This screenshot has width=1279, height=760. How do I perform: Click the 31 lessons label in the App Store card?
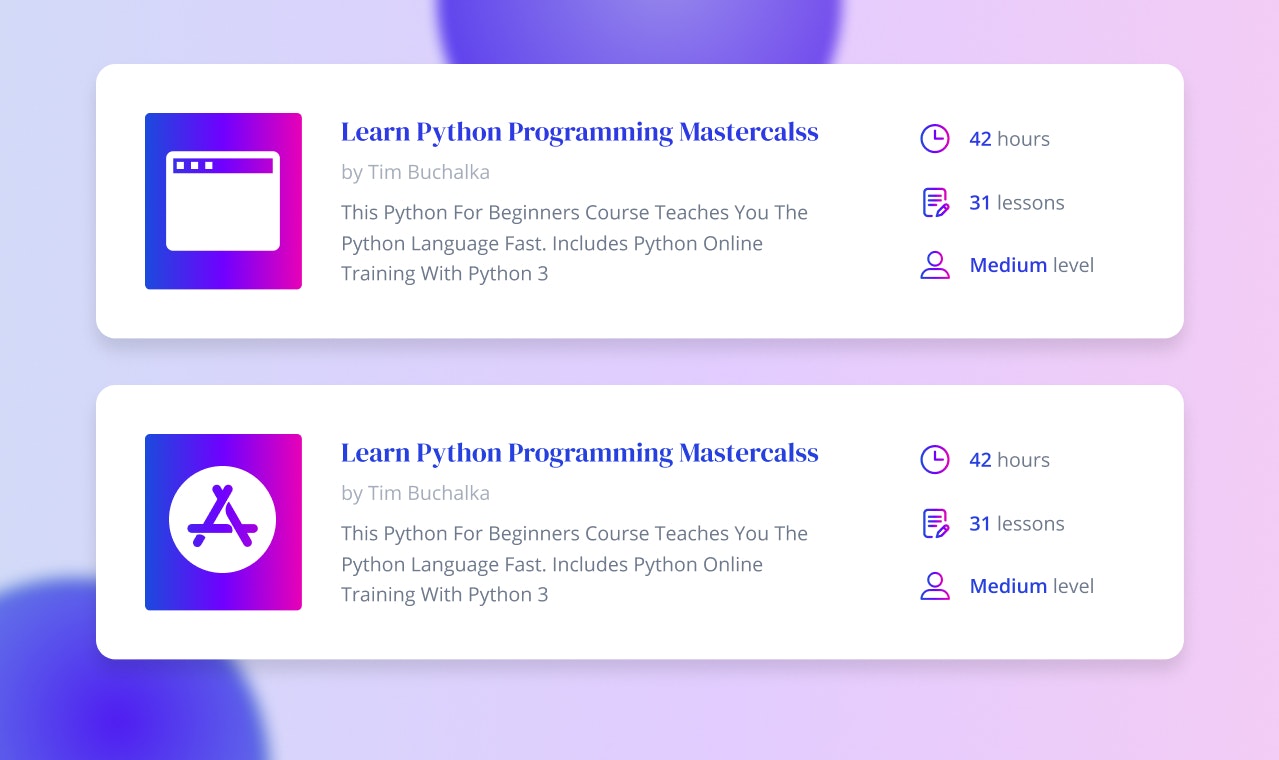click(x=1016, y=524)
